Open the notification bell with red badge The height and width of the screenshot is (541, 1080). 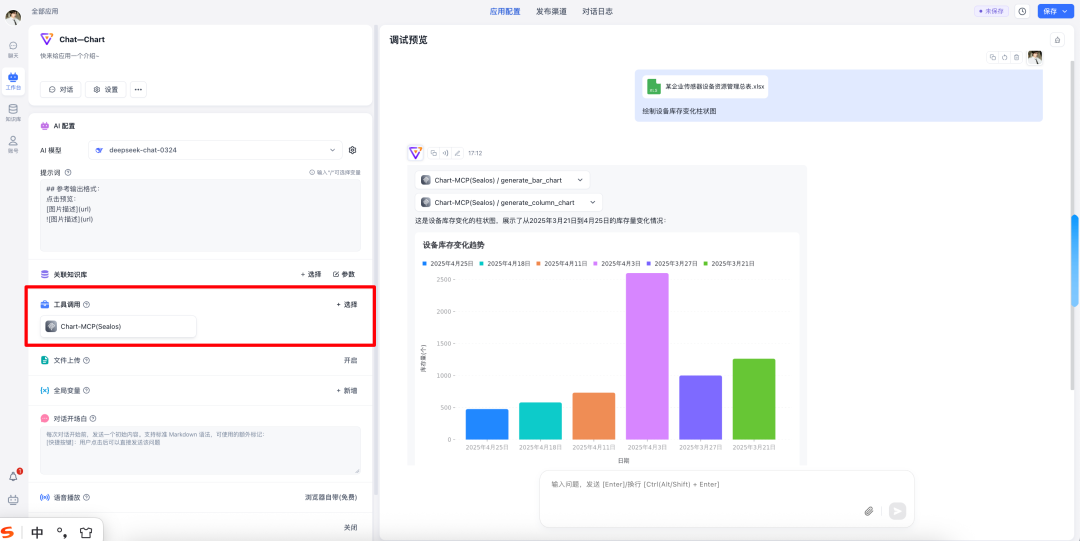[14, 476]
